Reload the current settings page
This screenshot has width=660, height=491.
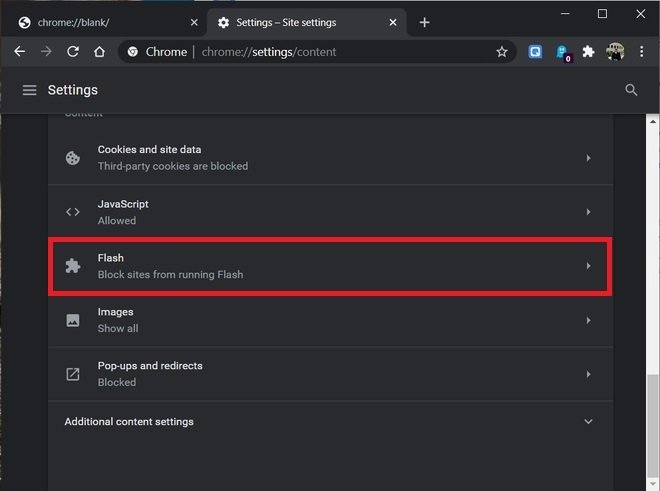(x=73, y=51)
